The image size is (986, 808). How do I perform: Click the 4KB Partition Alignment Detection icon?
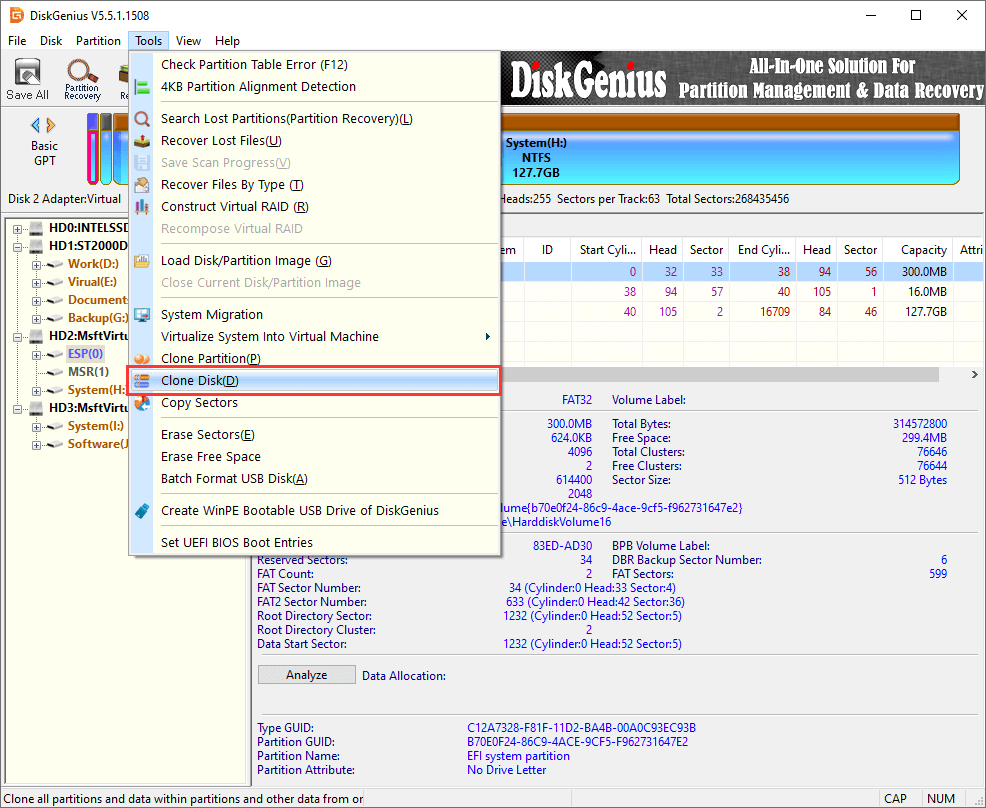(142, 87)
